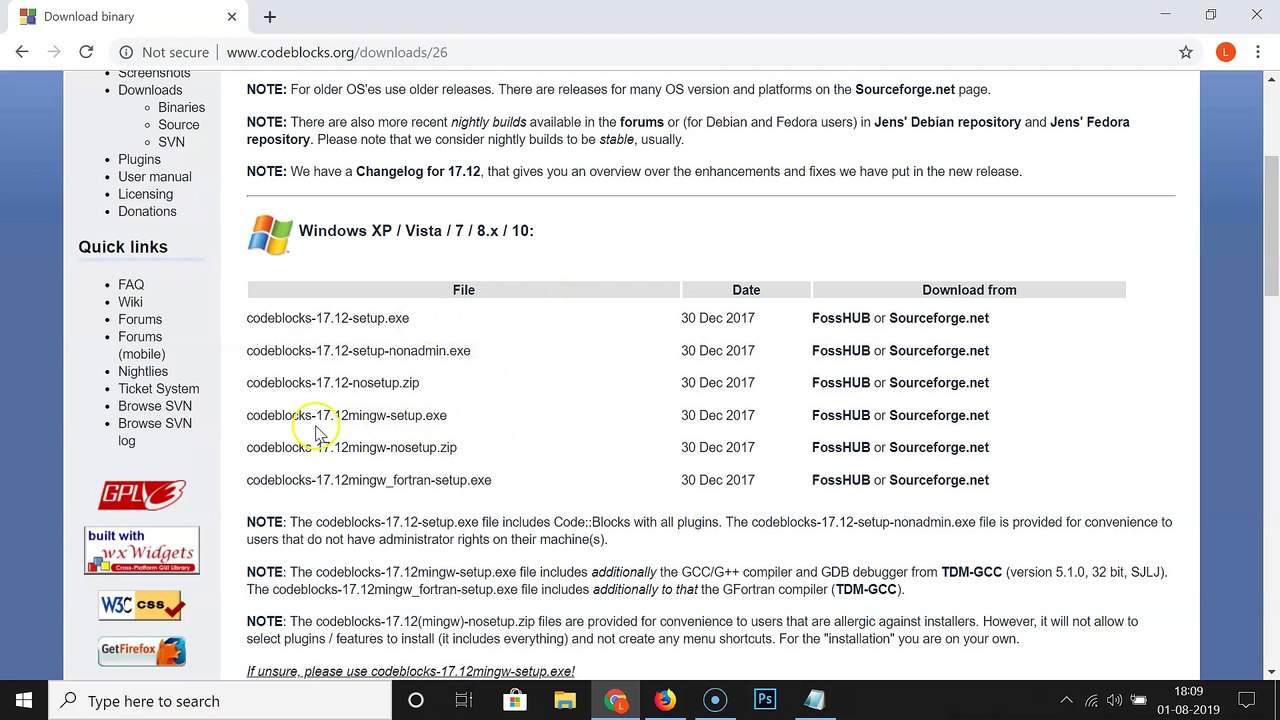Viewport: 1280px width, 720px height.
Task: Close the Download binary tab
Action: [232, 16]
